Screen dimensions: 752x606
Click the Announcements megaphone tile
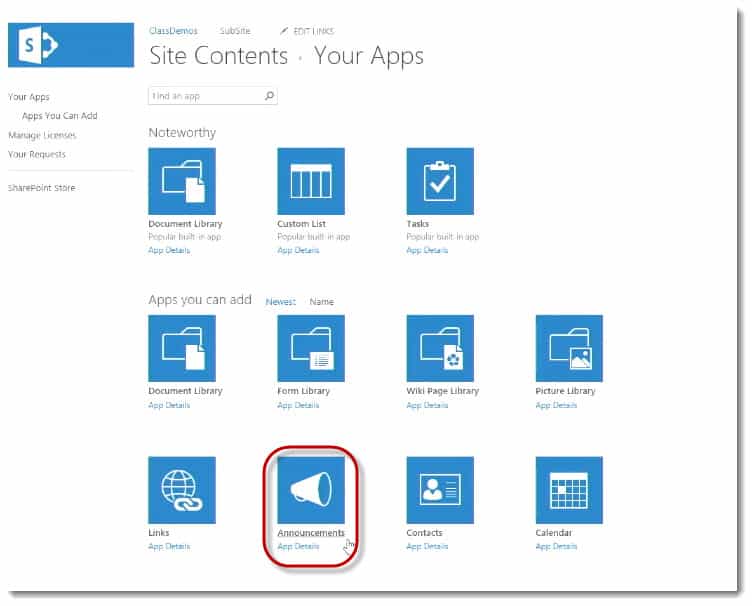coord(311,489)
